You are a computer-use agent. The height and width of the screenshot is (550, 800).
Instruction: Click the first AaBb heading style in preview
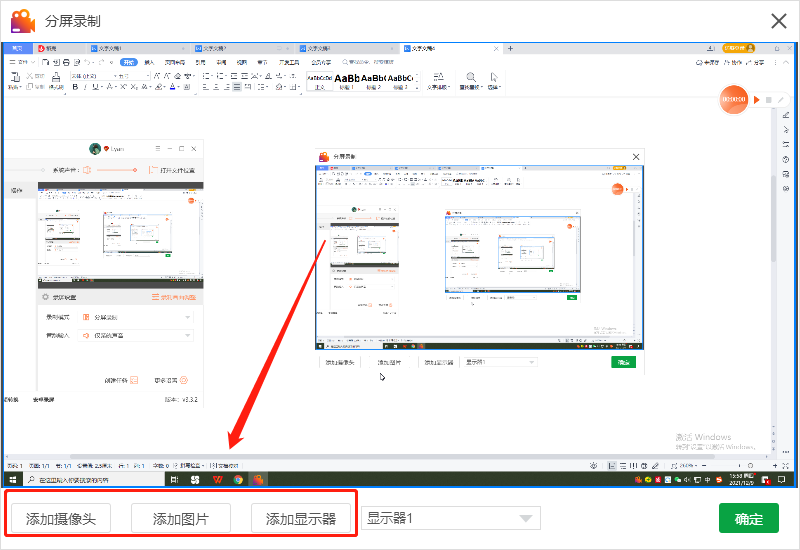coord(346,79)
